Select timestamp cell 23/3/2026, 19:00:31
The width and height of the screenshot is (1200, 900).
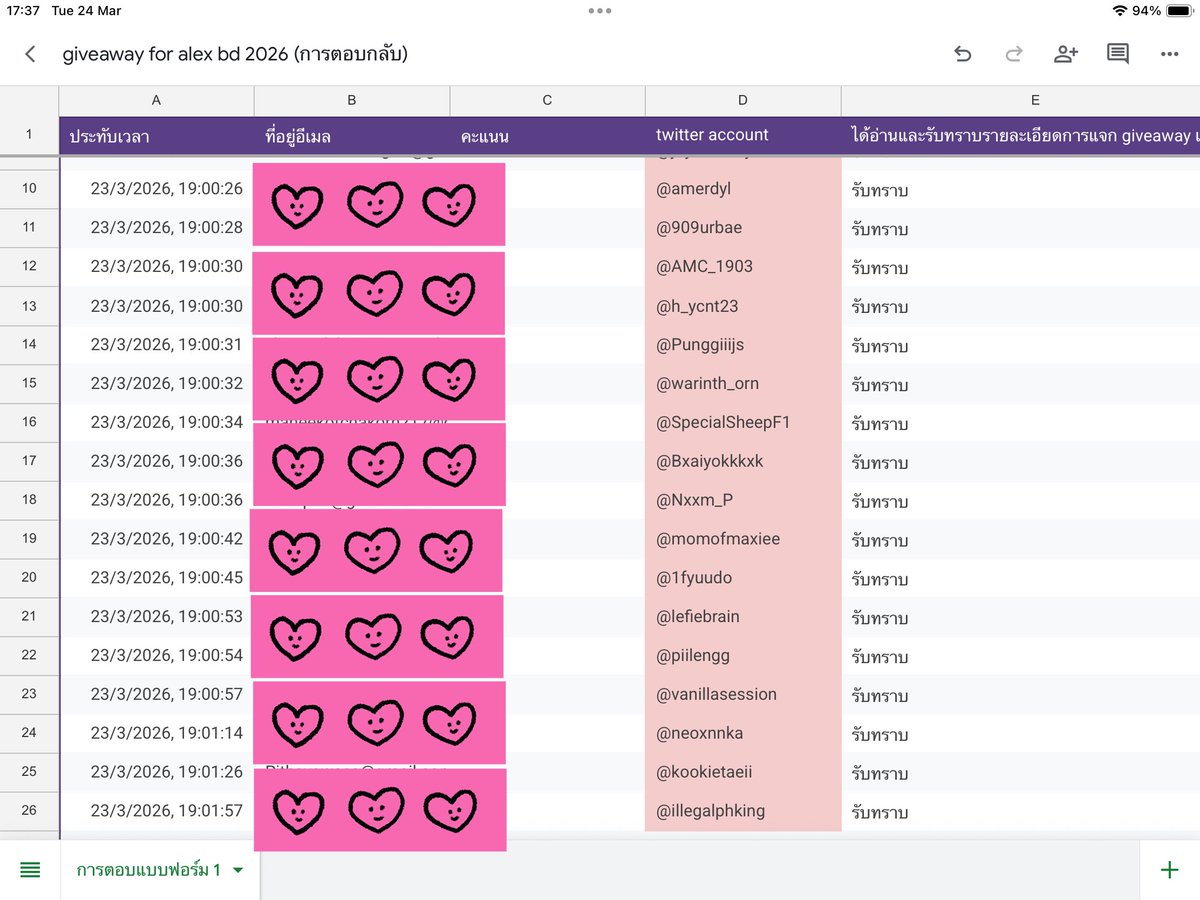point(156,344)
